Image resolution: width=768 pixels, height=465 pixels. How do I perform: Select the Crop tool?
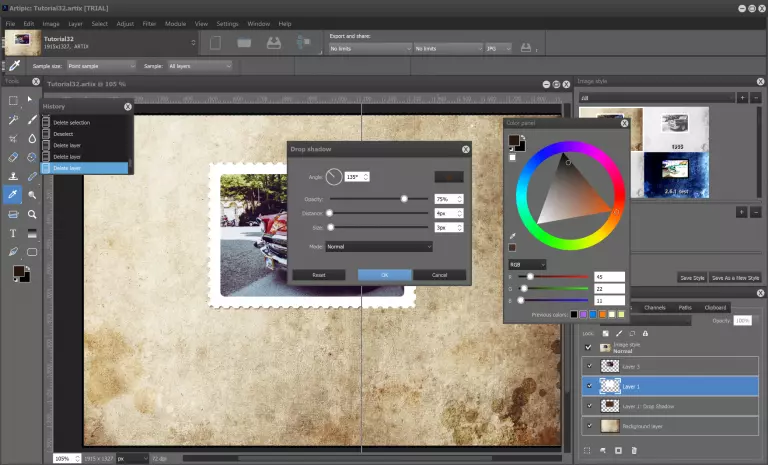click(13, 138)
